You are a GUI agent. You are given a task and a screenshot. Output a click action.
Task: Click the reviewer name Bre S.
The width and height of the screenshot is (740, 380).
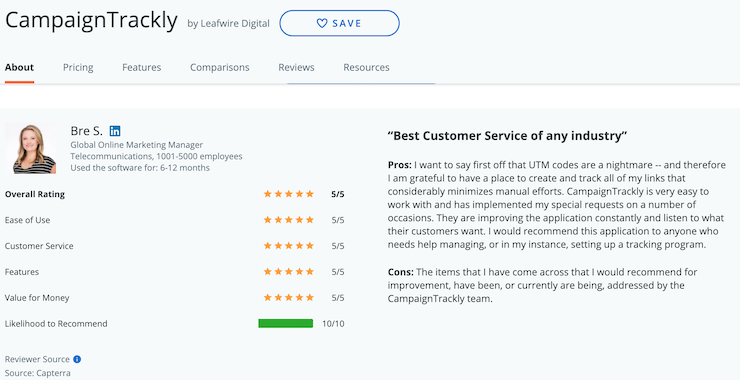(x=86, y=131)
